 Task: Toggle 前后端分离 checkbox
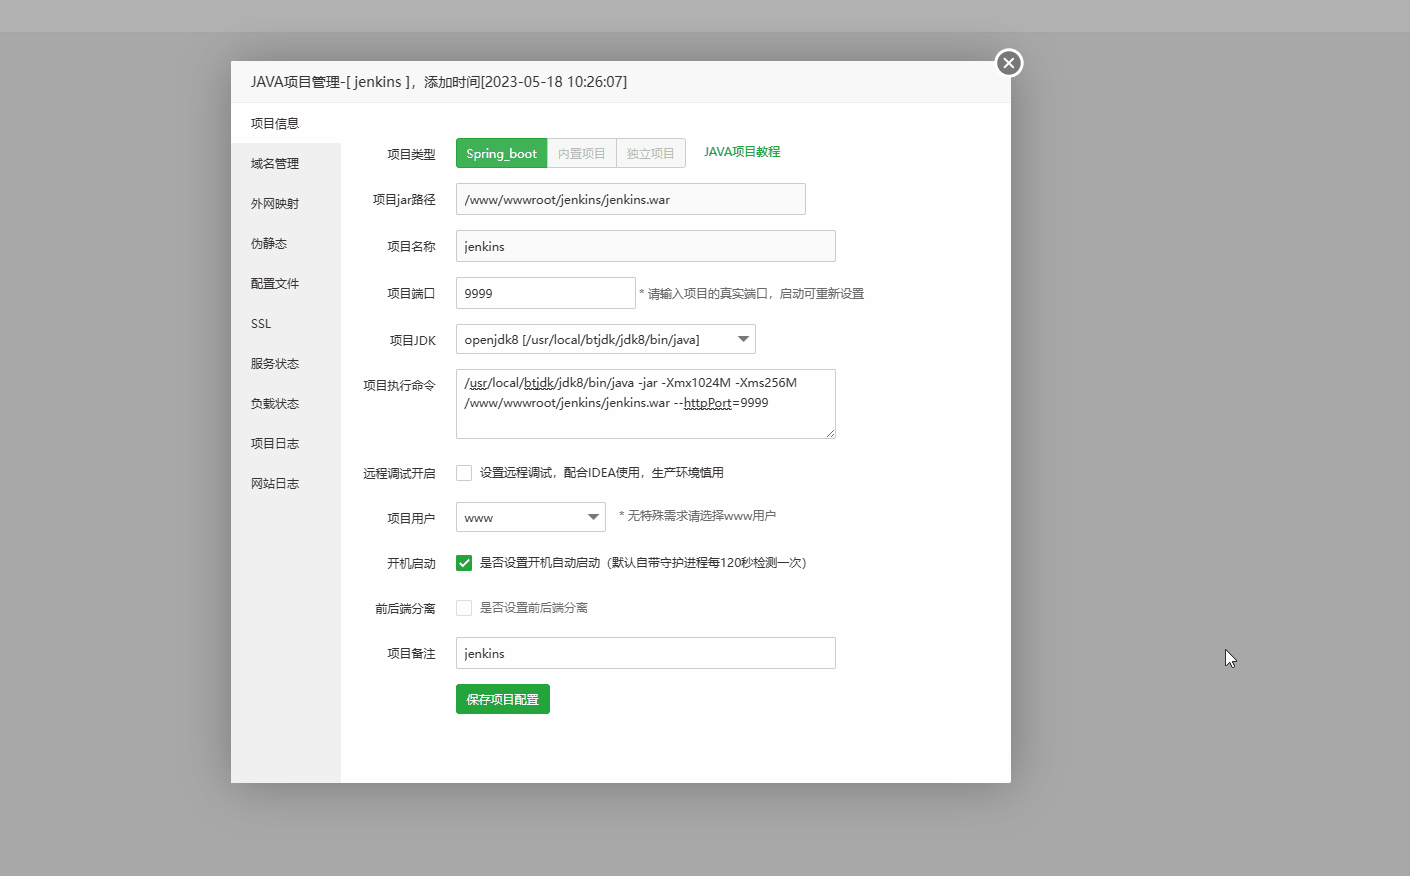464,608
